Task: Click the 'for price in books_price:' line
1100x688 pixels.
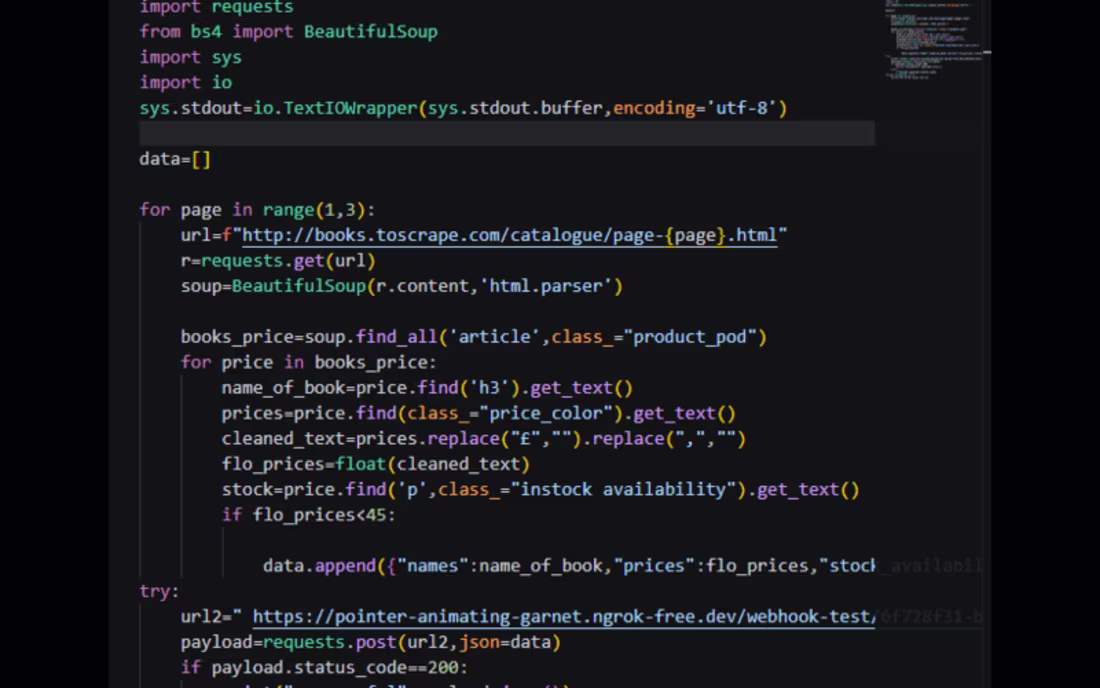Action: [309, 363]
